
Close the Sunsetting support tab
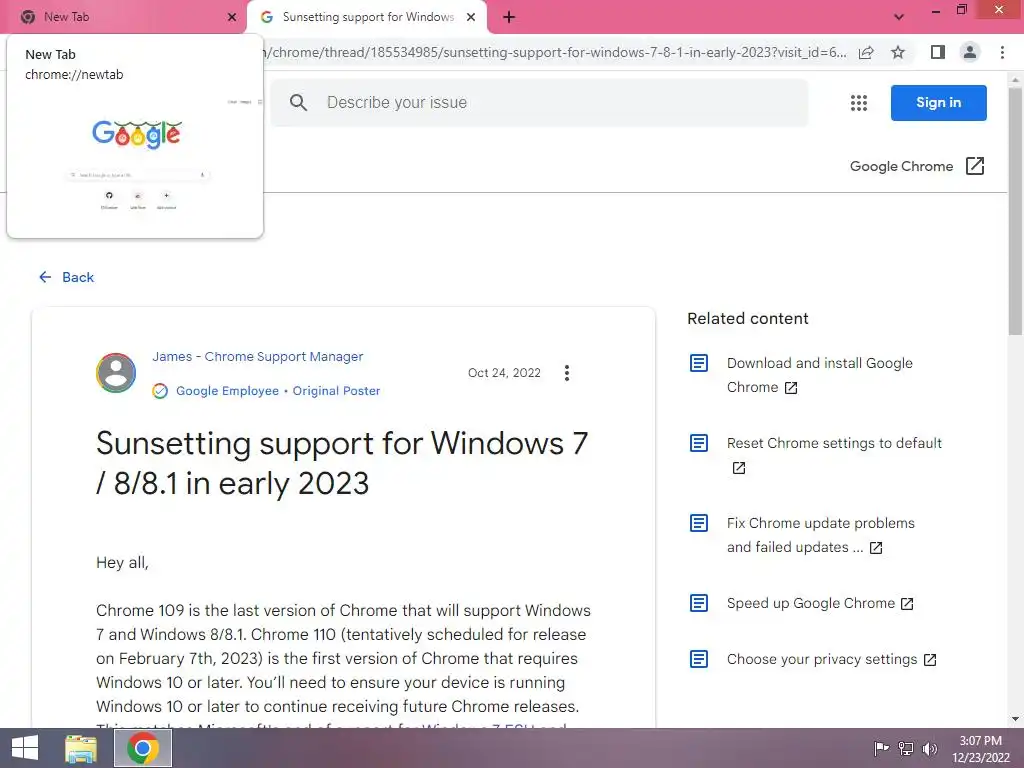coord(471,17)
